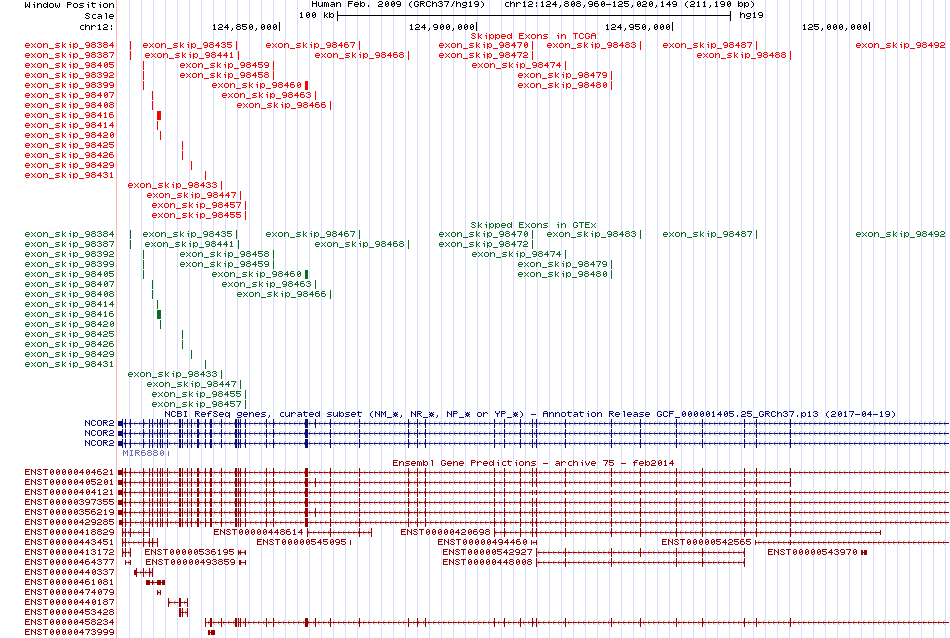Click transcript label ENST00000473999
Screen dimensions: 950x638
coord(69,633)
